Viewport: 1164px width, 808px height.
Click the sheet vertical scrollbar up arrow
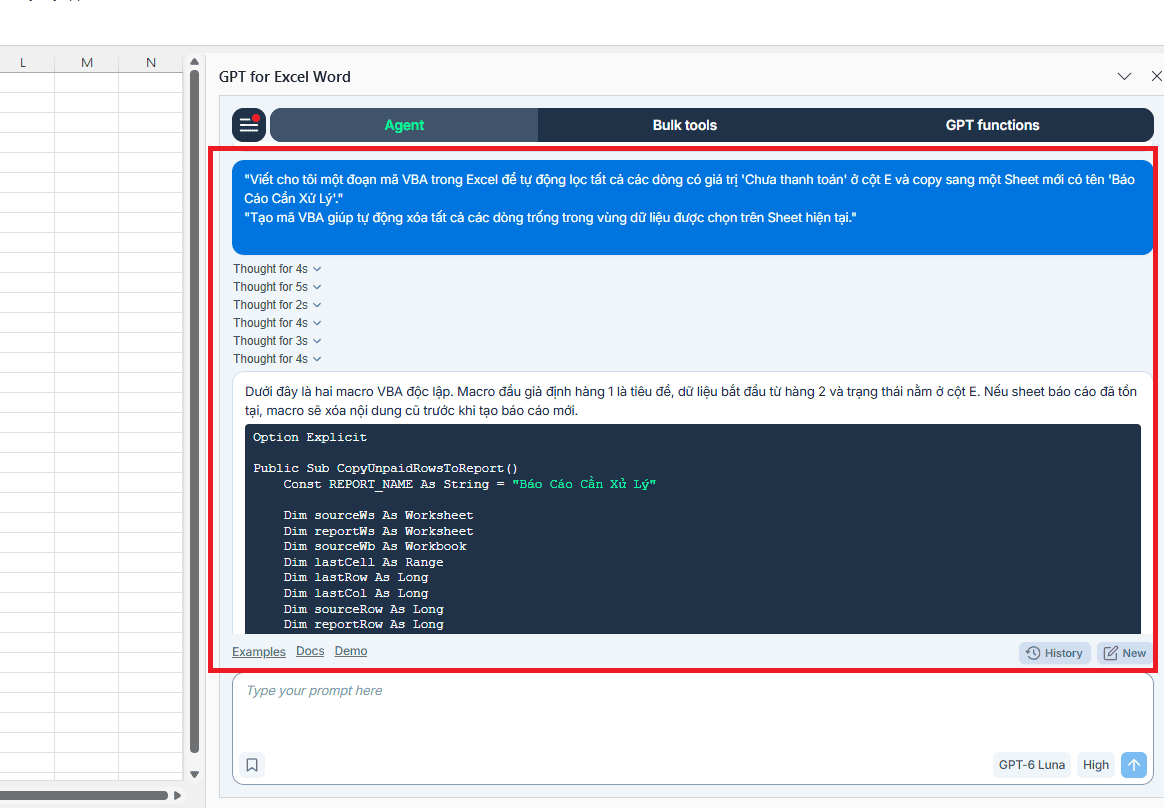tap(194, 62)
